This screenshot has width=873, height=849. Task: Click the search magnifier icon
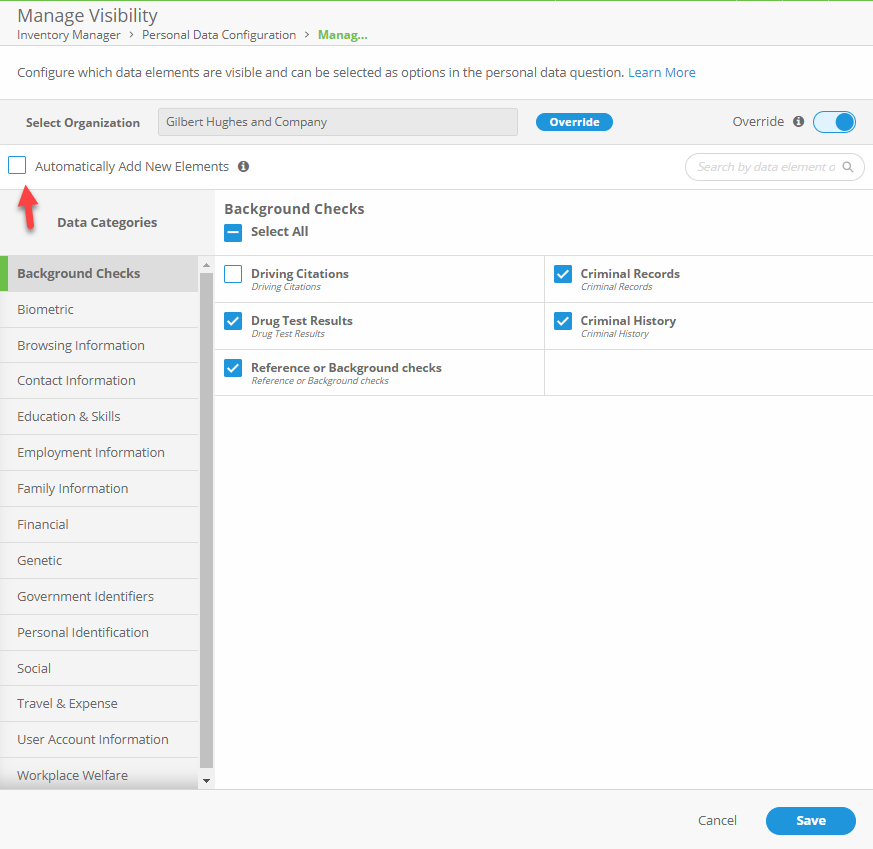(x=848, y=167)
